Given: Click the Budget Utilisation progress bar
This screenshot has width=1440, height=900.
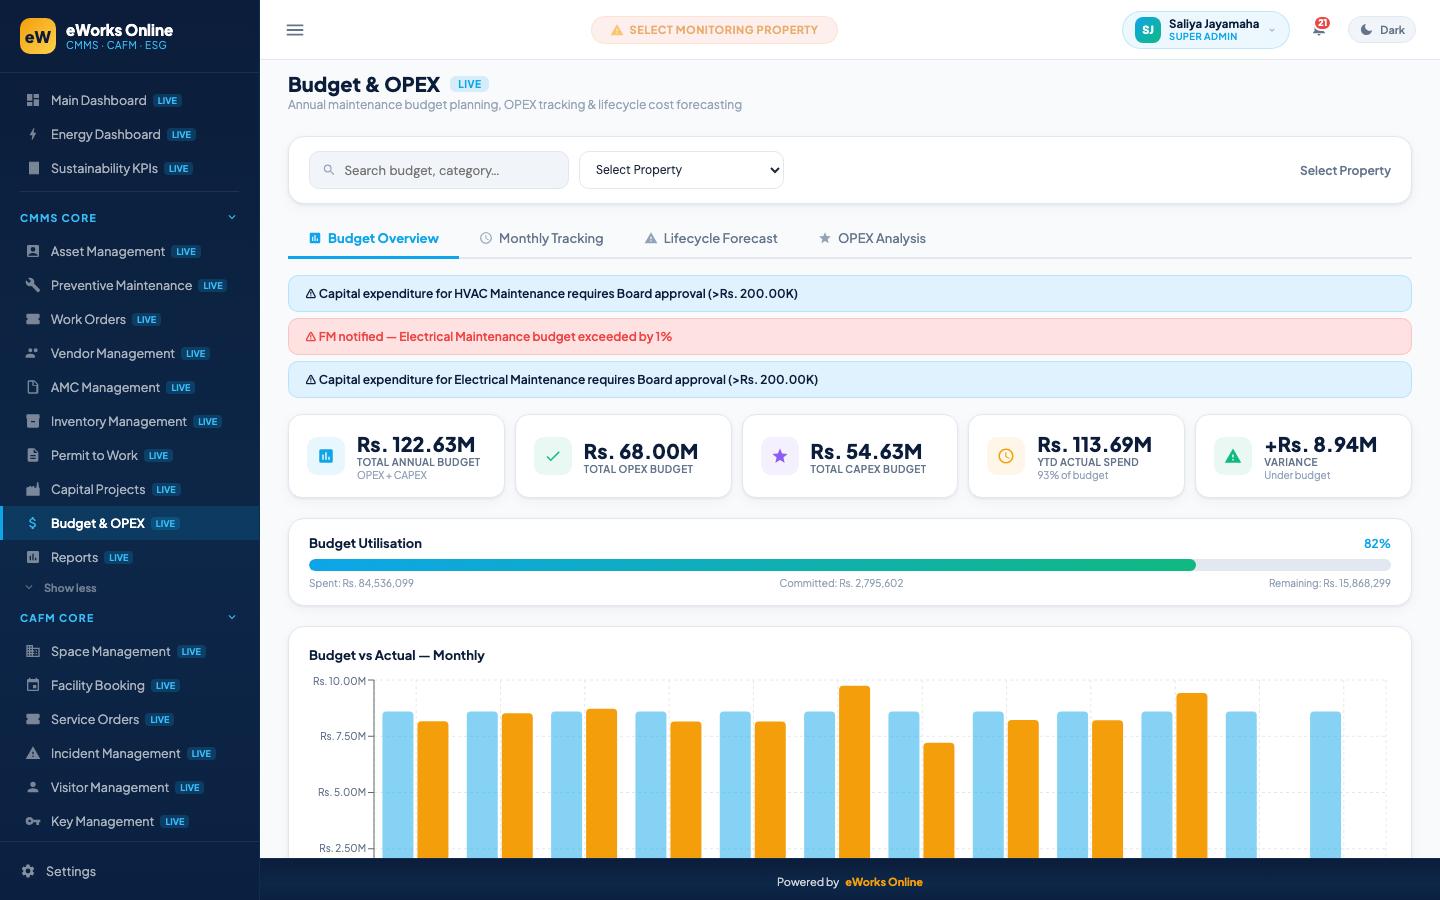Looking at the screenshot, I should (x=849, y=565).
